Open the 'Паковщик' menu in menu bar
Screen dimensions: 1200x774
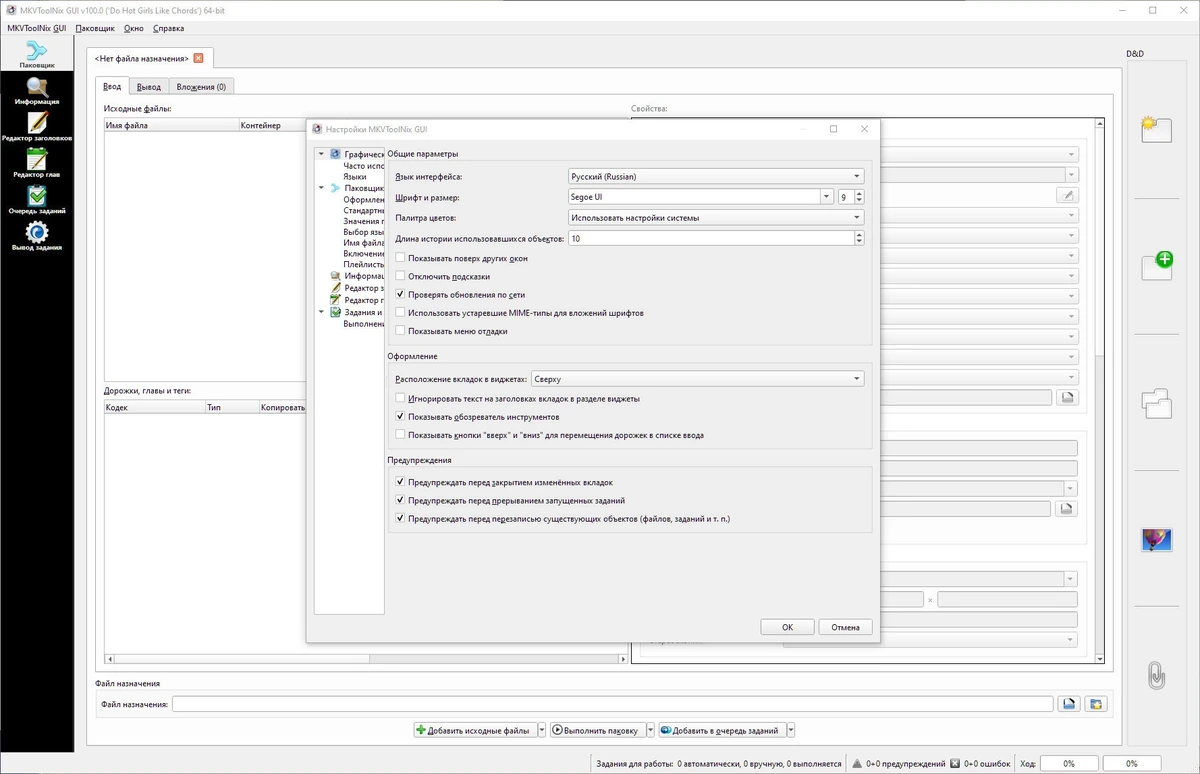(95, 28)
